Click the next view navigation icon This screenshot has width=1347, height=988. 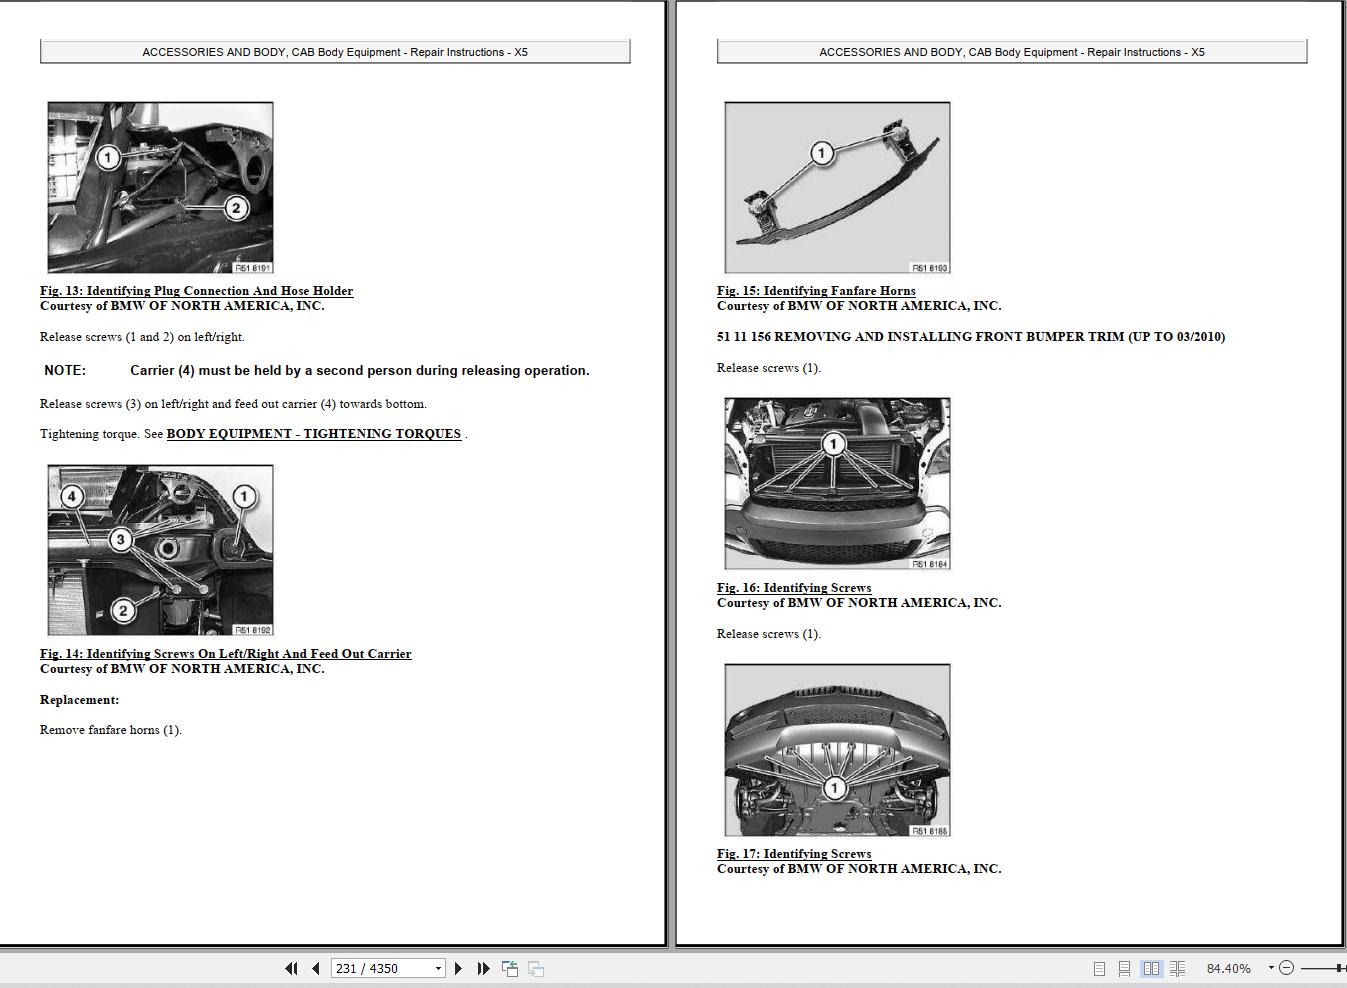tap(534, 968)
